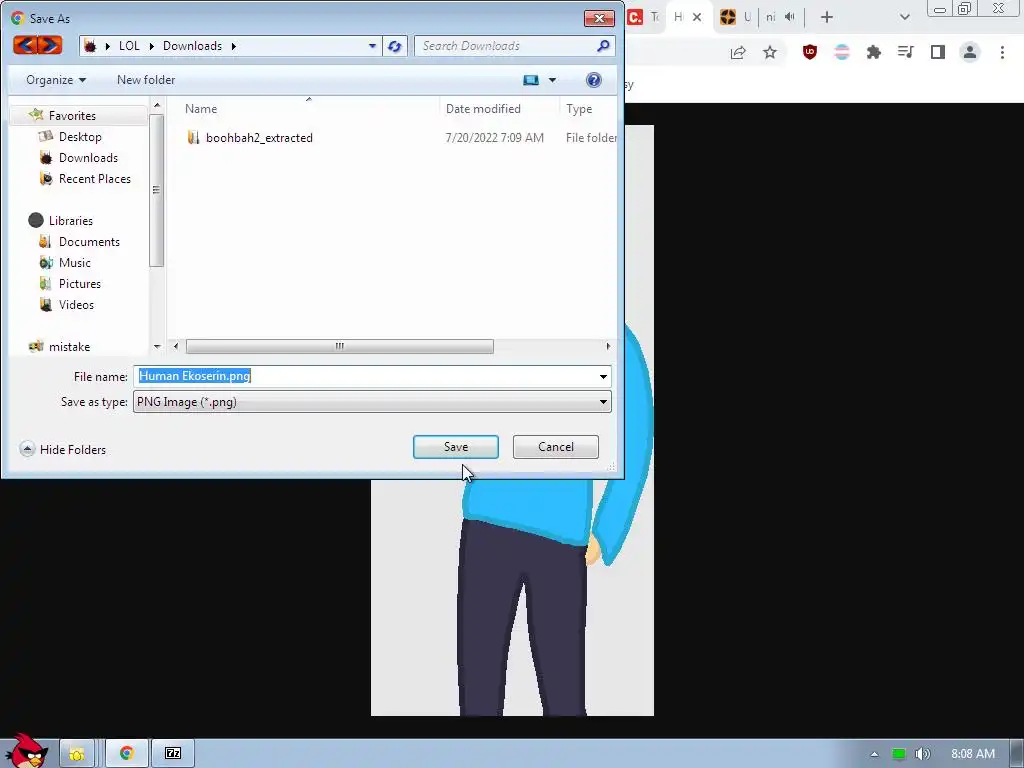Click the search magnifier icon
This screenshot has width=1024, height=768.
pos(603,46)
